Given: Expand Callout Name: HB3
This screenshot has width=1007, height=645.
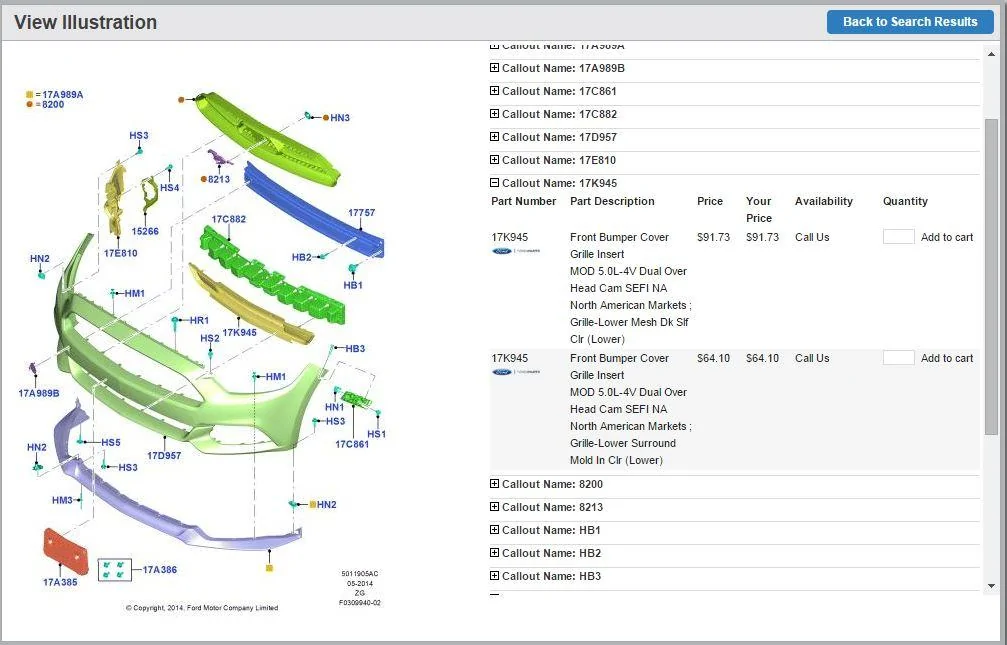Looking at the screenshot, I should (x=494, y=576).
